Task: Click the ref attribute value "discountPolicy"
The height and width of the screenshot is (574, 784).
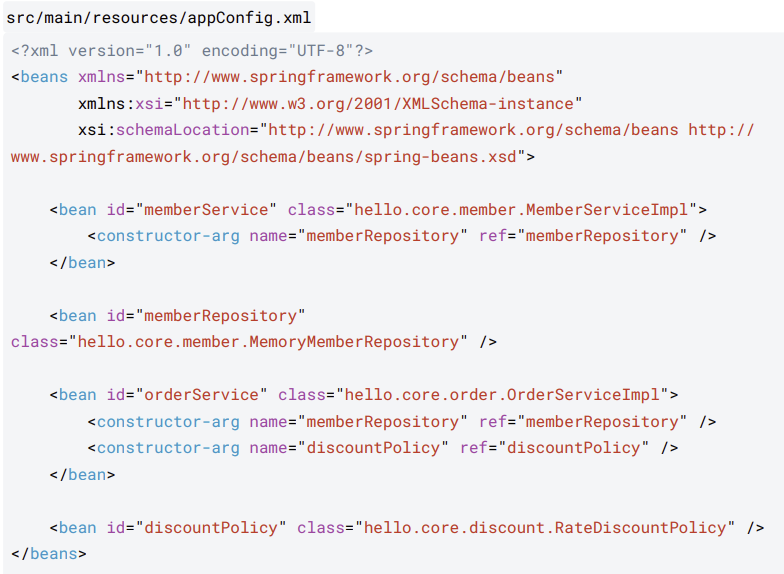Action: coord(574,448)
